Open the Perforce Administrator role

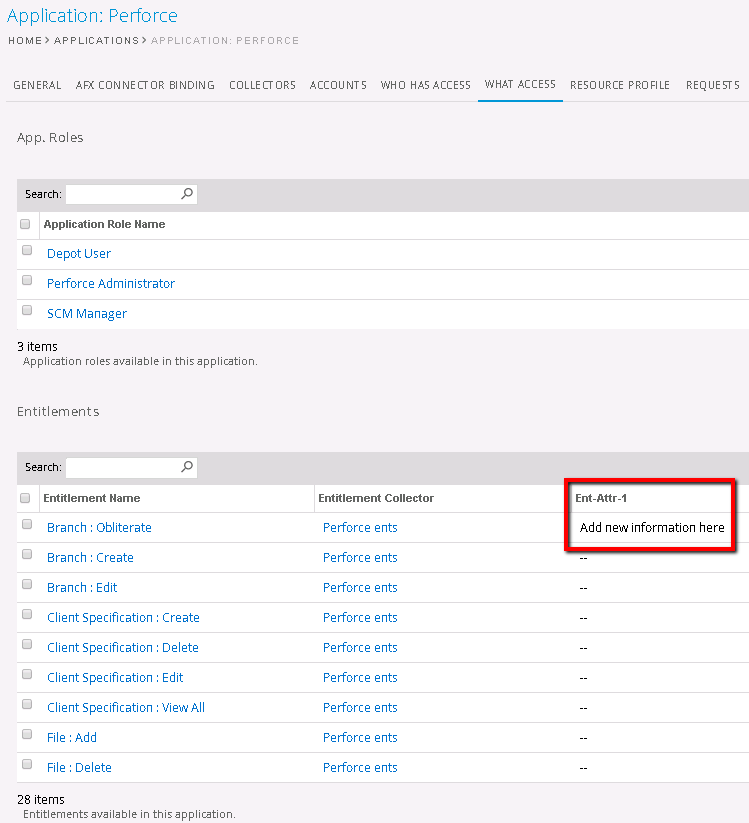click(x=110, y=283)
